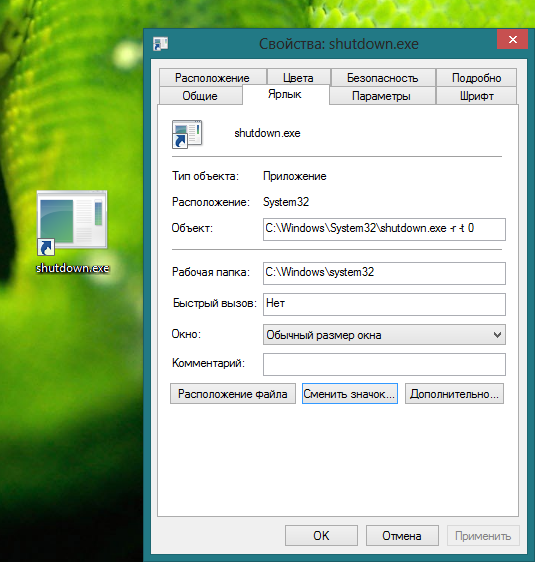The width and height of the screenshot is (535, 562).
Task: Open the Цвета tab
Action: 298,77
